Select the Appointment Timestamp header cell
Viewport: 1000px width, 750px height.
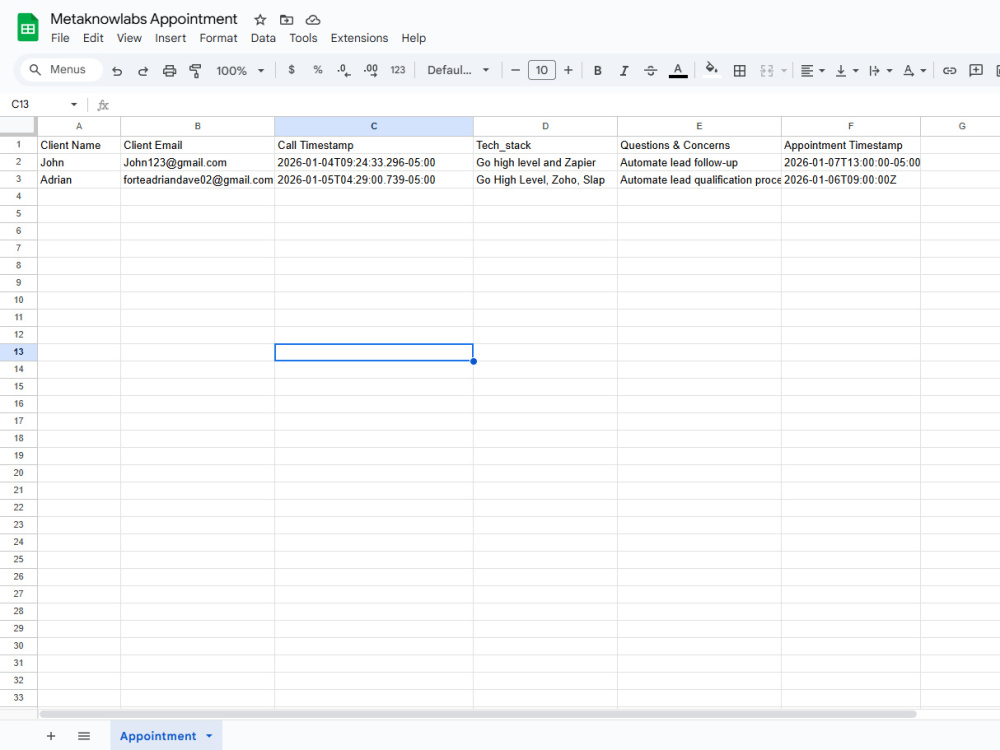851,145
